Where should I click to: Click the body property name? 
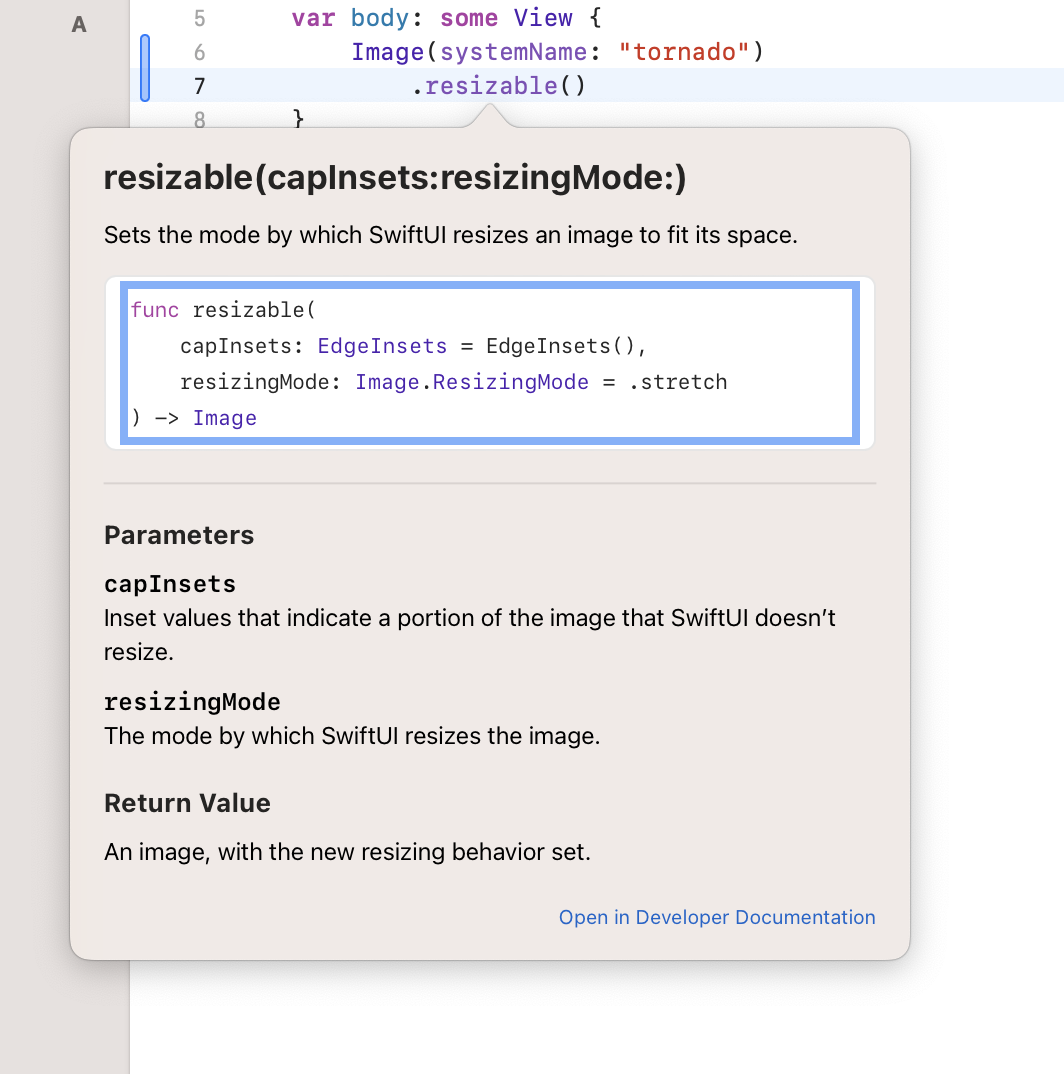pos(380,18)
